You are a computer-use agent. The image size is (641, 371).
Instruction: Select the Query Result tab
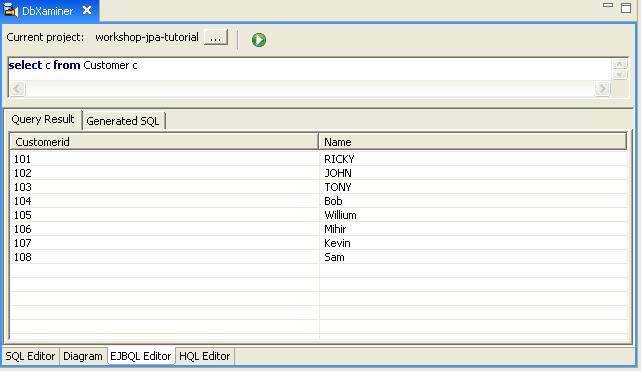[x=43, y=119]
